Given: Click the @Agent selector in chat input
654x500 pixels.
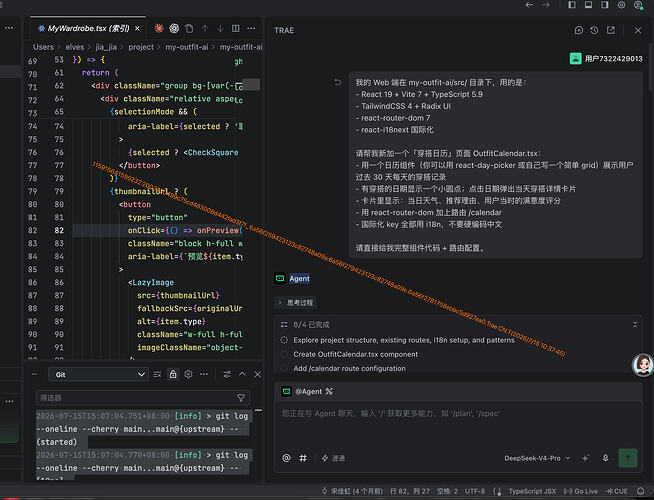Looking at the screenshot, I should click(308, 391).
